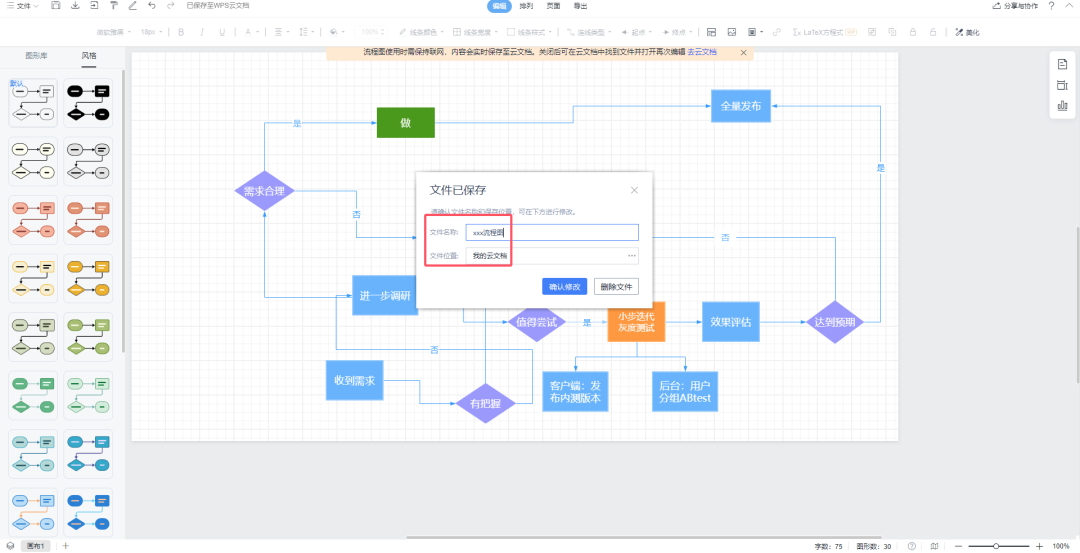Screen dimensions: 1080x553
Task: Open the 线条样式 line style dropdown
Action: (530, 32)
